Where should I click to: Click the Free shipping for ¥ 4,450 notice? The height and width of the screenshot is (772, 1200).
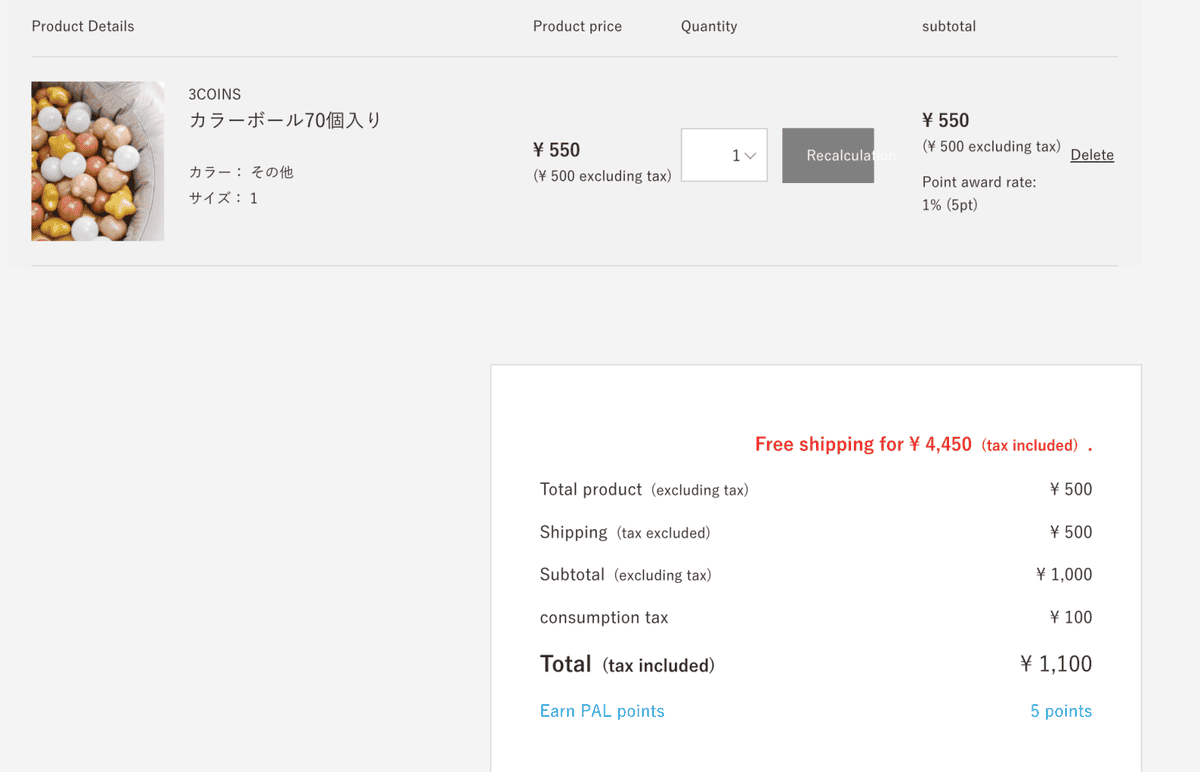924,444
